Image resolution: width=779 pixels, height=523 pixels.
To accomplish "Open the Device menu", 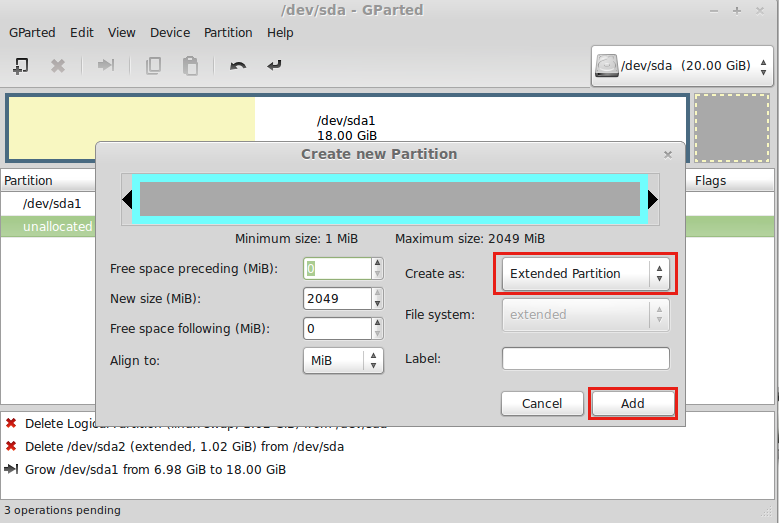I will point(170,32).
